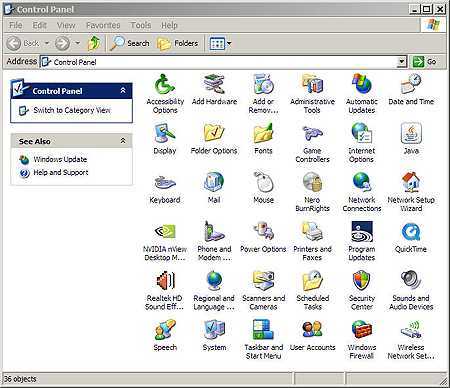Open the Help menu
This screenshot has width=450, height=388.
tap(169, 25)
